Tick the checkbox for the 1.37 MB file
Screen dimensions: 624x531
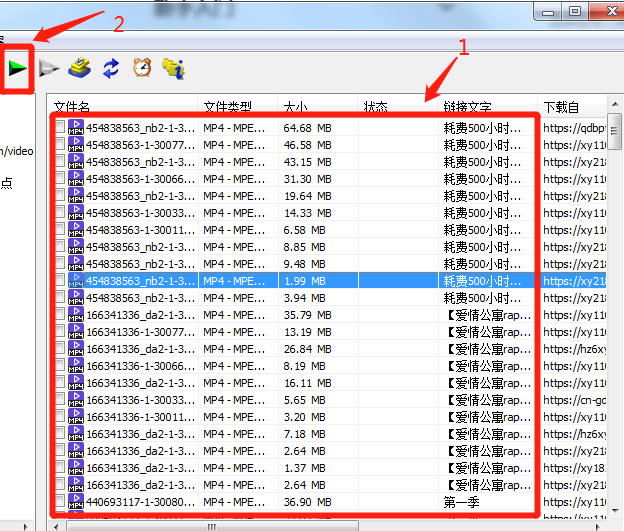point(60,467)
